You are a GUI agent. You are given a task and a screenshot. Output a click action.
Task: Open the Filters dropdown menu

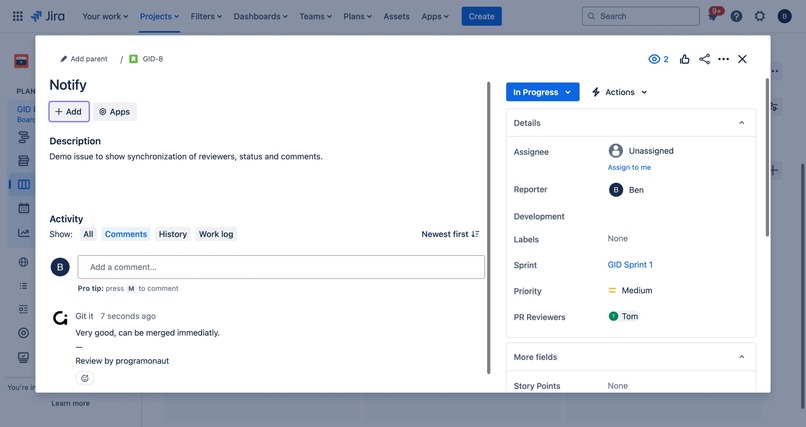(x=206, y=16)
